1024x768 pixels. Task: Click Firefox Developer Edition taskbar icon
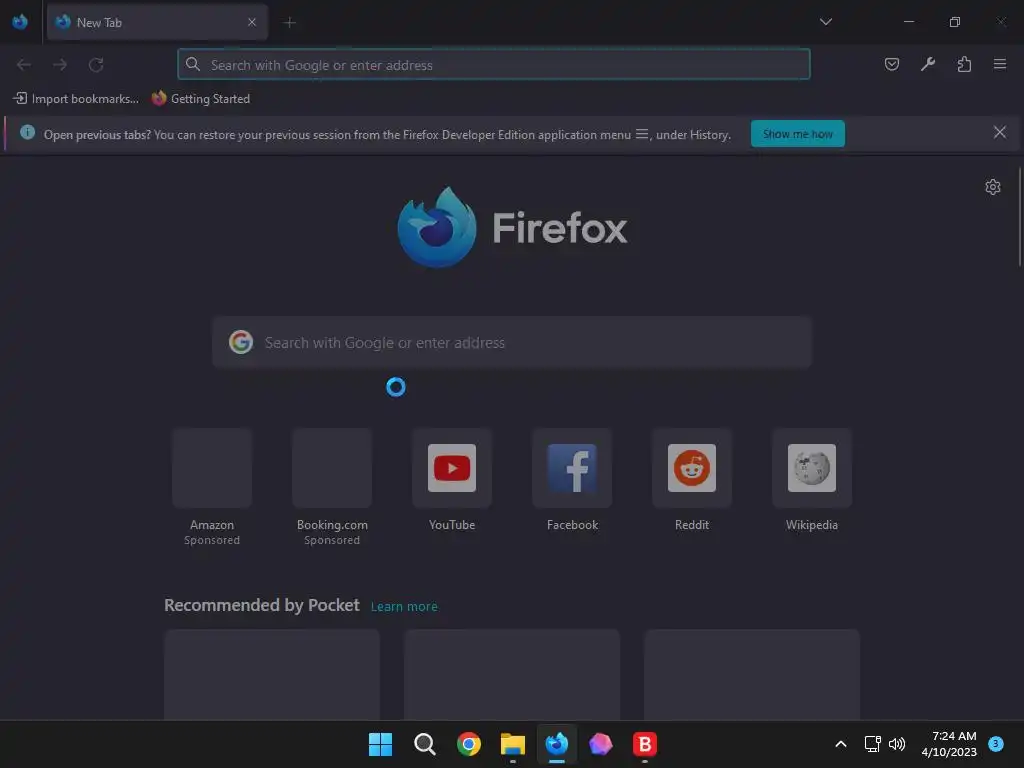tap(557, 744)
